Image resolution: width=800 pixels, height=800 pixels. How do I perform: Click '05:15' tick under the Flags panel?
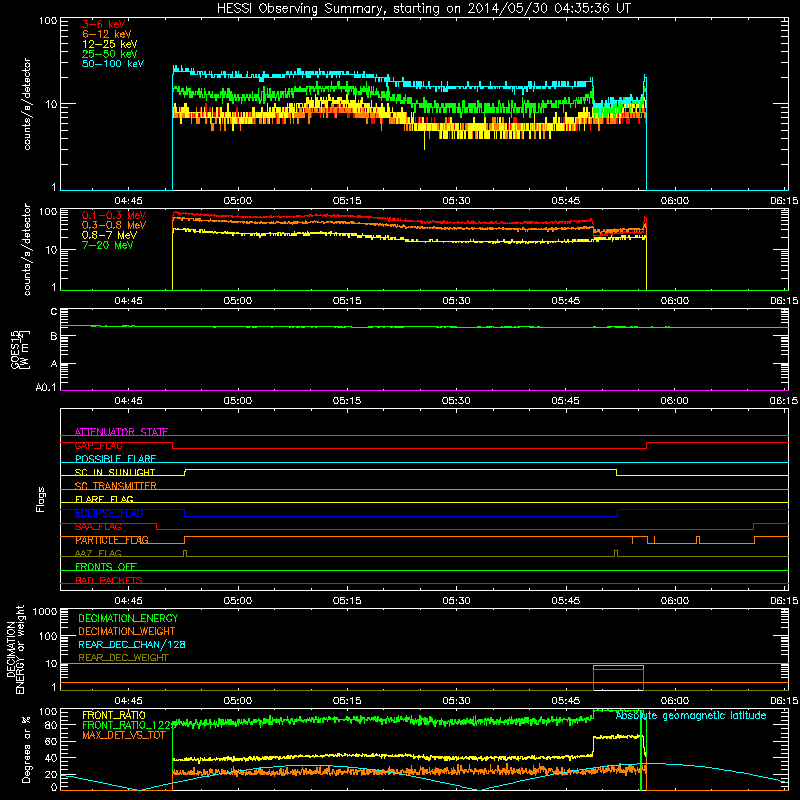[347, 601]
